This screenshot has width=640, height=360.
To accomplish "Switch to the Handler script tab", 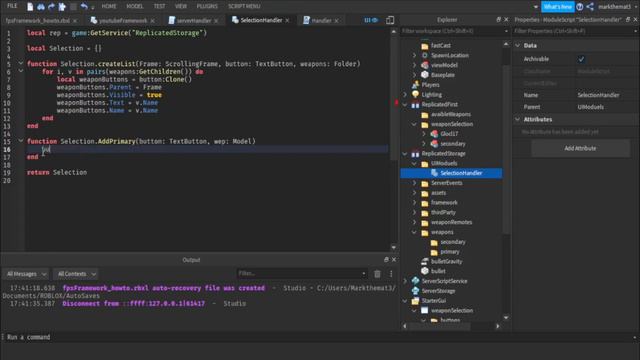I will point(321,20).
